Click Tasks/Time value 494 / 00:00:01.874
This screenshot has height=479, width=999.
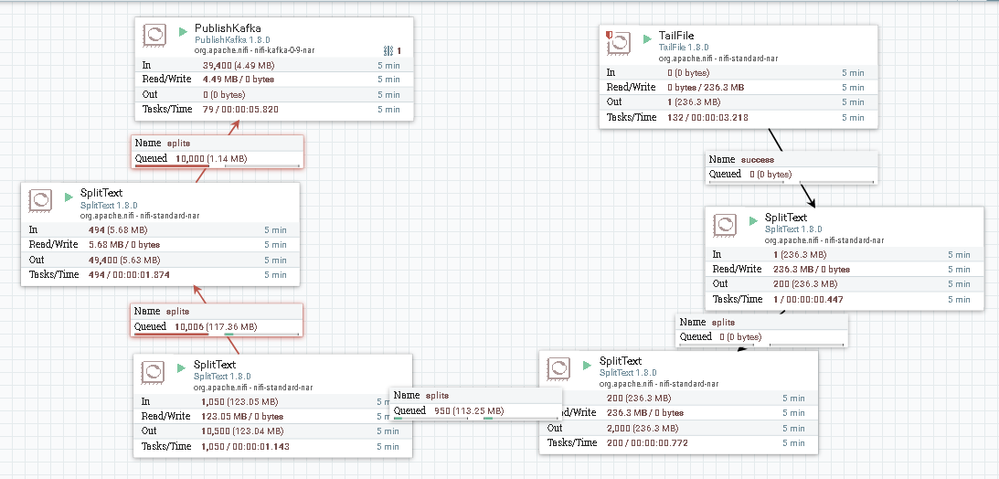point(129,275)
